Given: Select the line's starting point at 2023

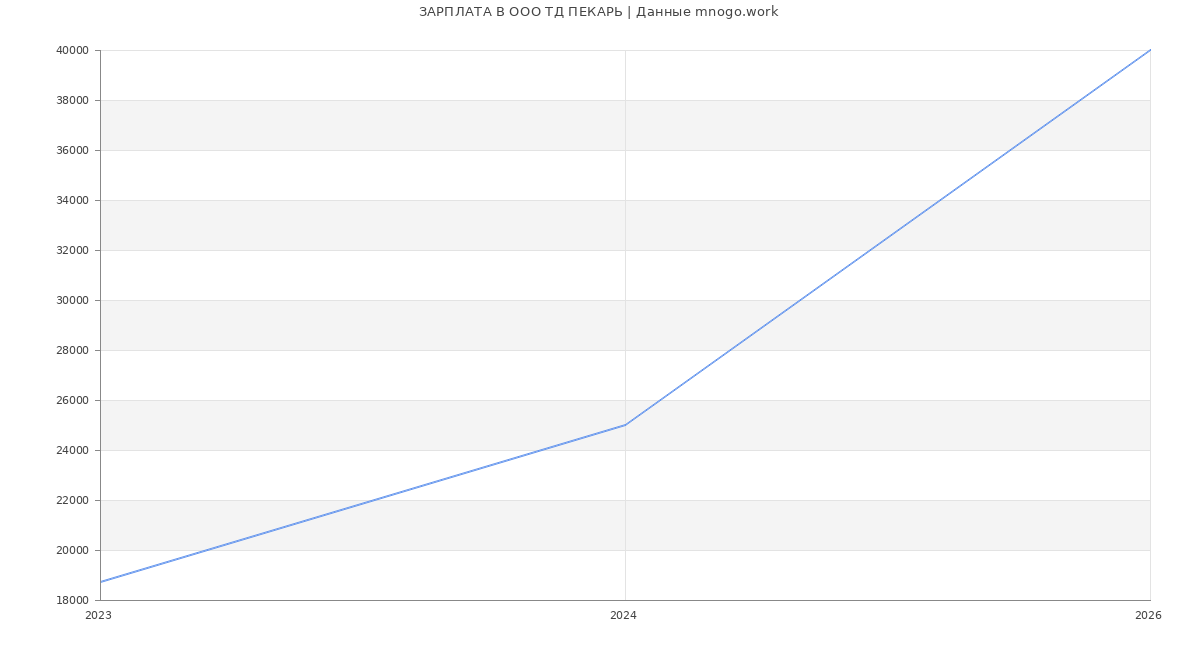Looking at the screenshot, I should point(101,582).
